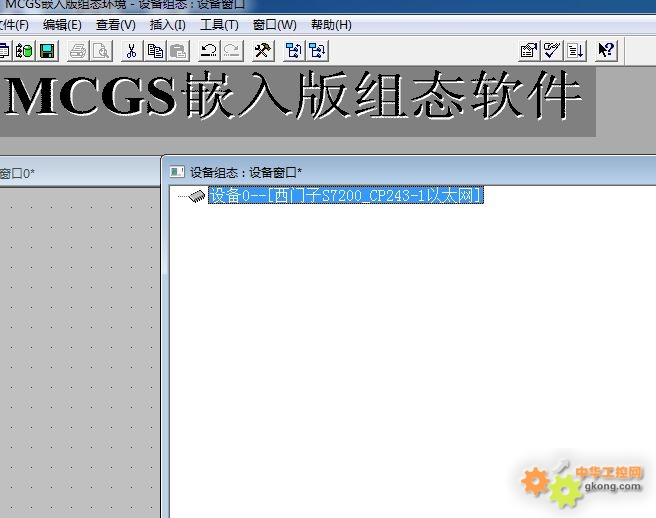Open the real-time database icon
The width and height of the screenshot is (656, 518).
pyautogui.click(x=24, y=51)
